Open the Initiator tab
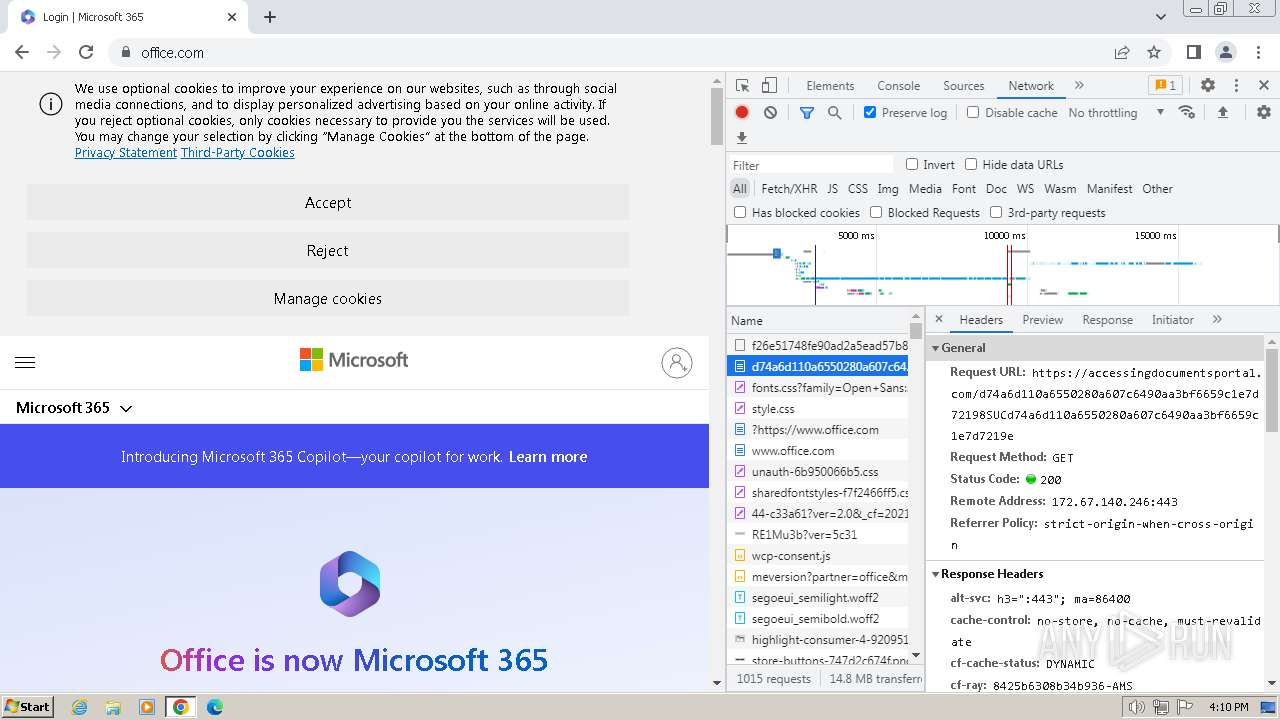 pos(1172,320)
